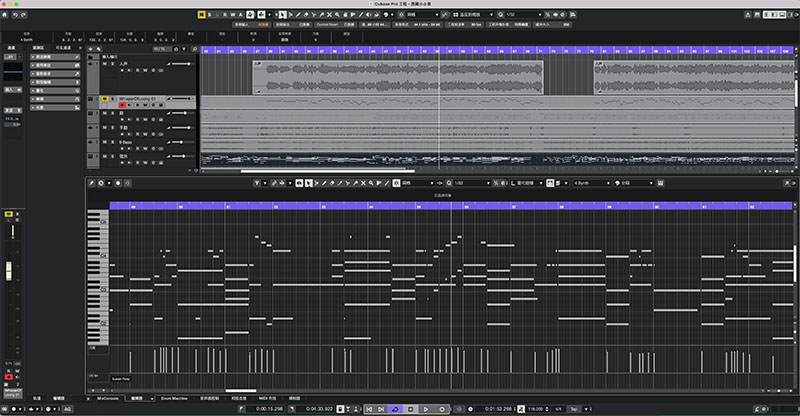Open the 1/32 quantize dropdown in Key Editor

[471, 183]
